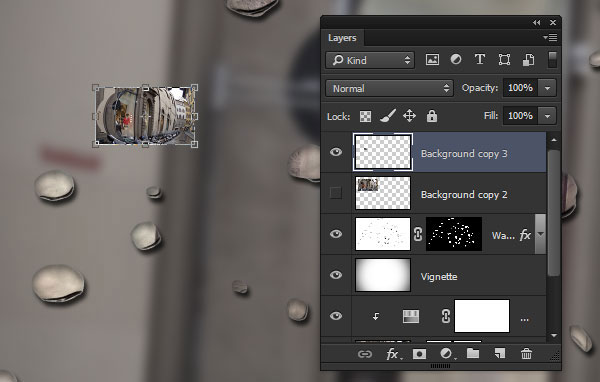Filter for type layers icon
600x382 pixels.
(480, 59)
